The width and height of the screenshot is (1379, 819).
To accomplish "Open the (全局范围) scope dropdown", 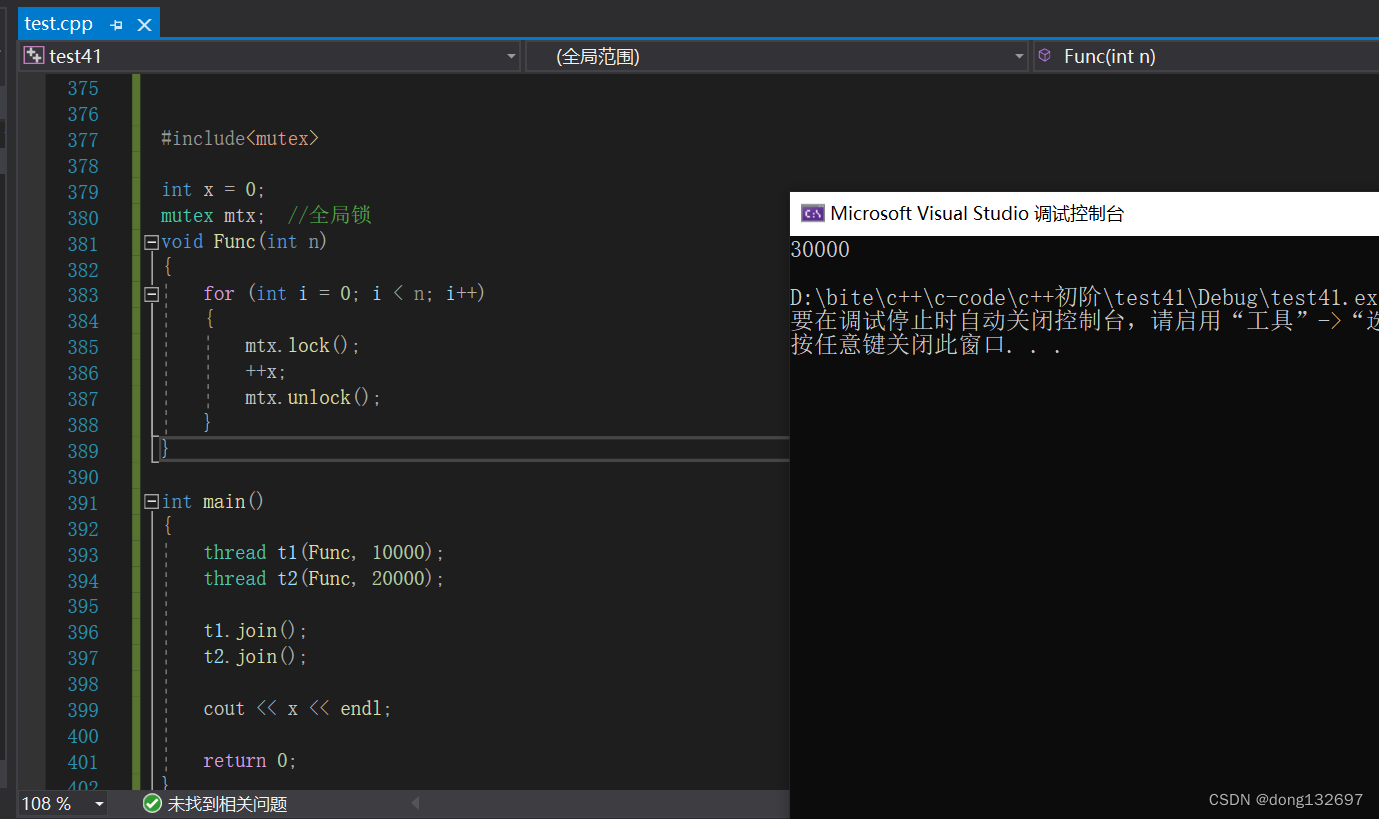I will (1019, 57).
